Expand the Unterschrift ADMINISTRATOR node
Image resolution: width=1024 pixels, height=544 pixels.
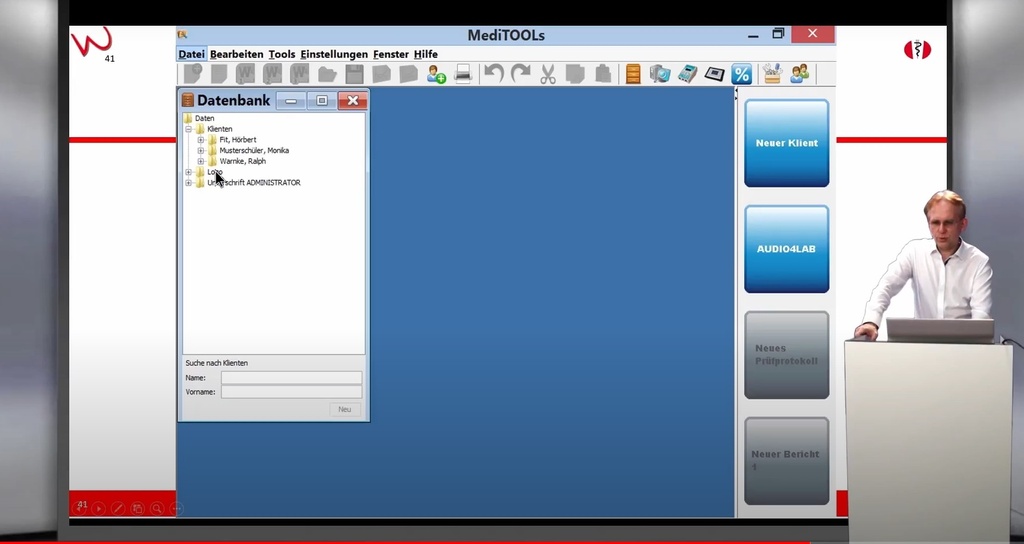[189, 183]
